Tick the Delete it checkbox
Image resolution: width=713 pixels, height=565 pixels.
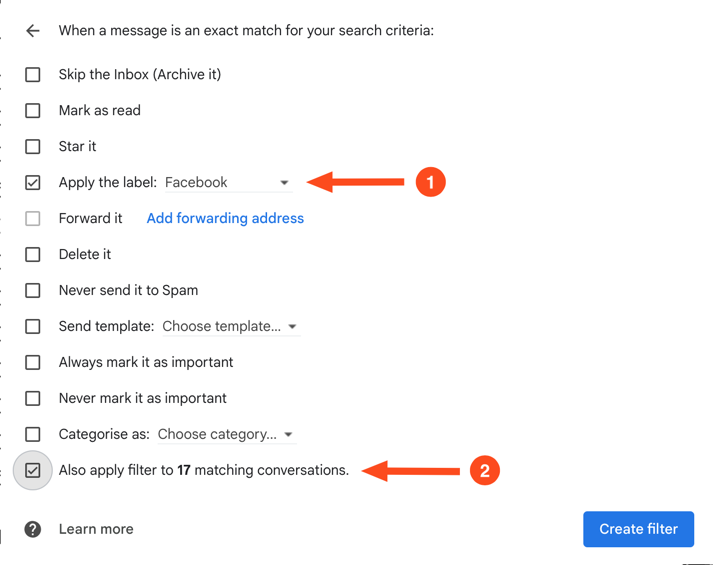point(33,255)
